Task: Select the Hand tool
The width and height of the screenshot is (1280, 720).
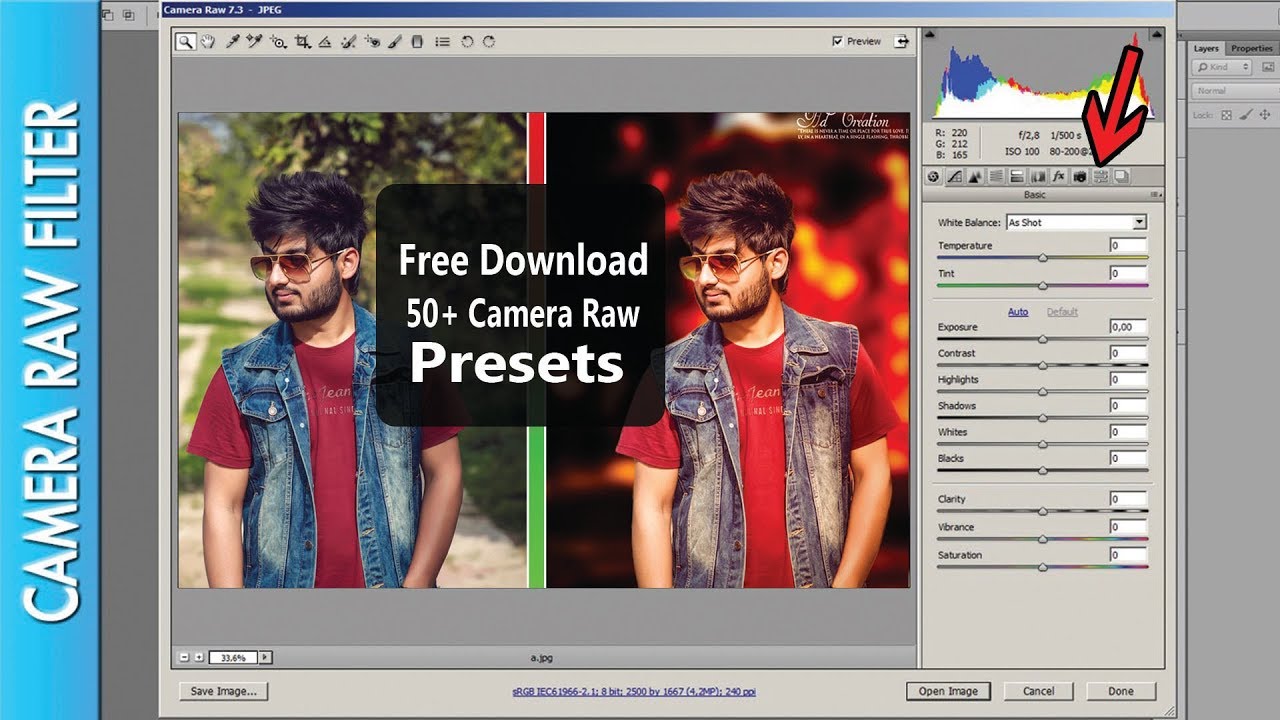Action: (207, 42)
